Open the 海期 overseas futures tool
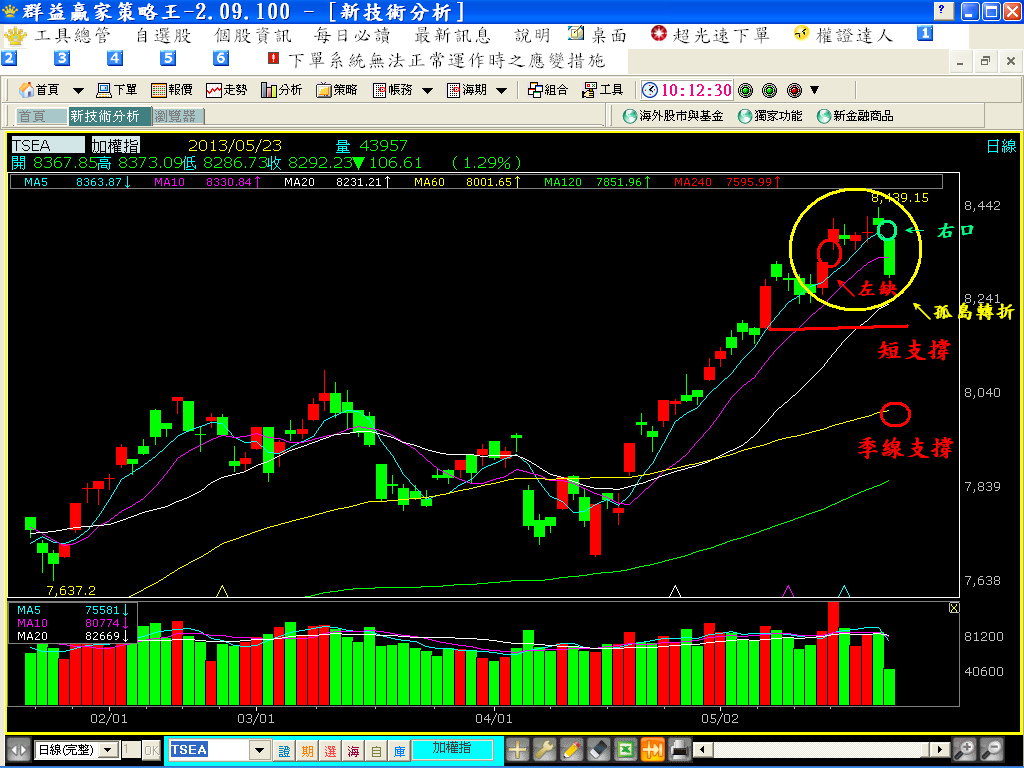The width and height of the screenshot is (1024, 768). pos(467,90)
